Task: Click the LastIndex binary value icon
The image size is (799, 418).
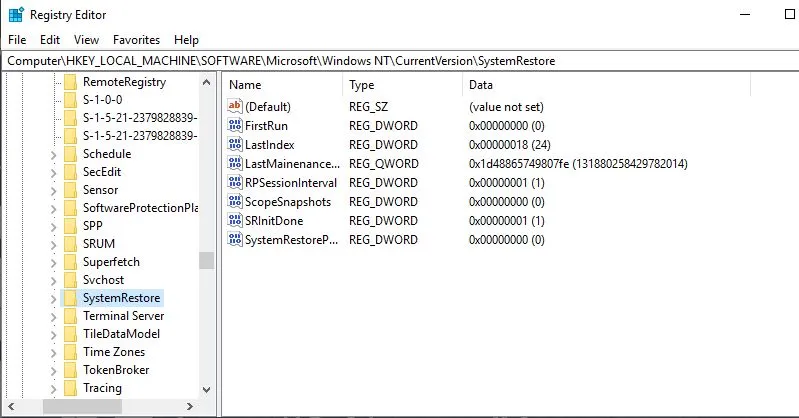Action: [x=236, y=144]
